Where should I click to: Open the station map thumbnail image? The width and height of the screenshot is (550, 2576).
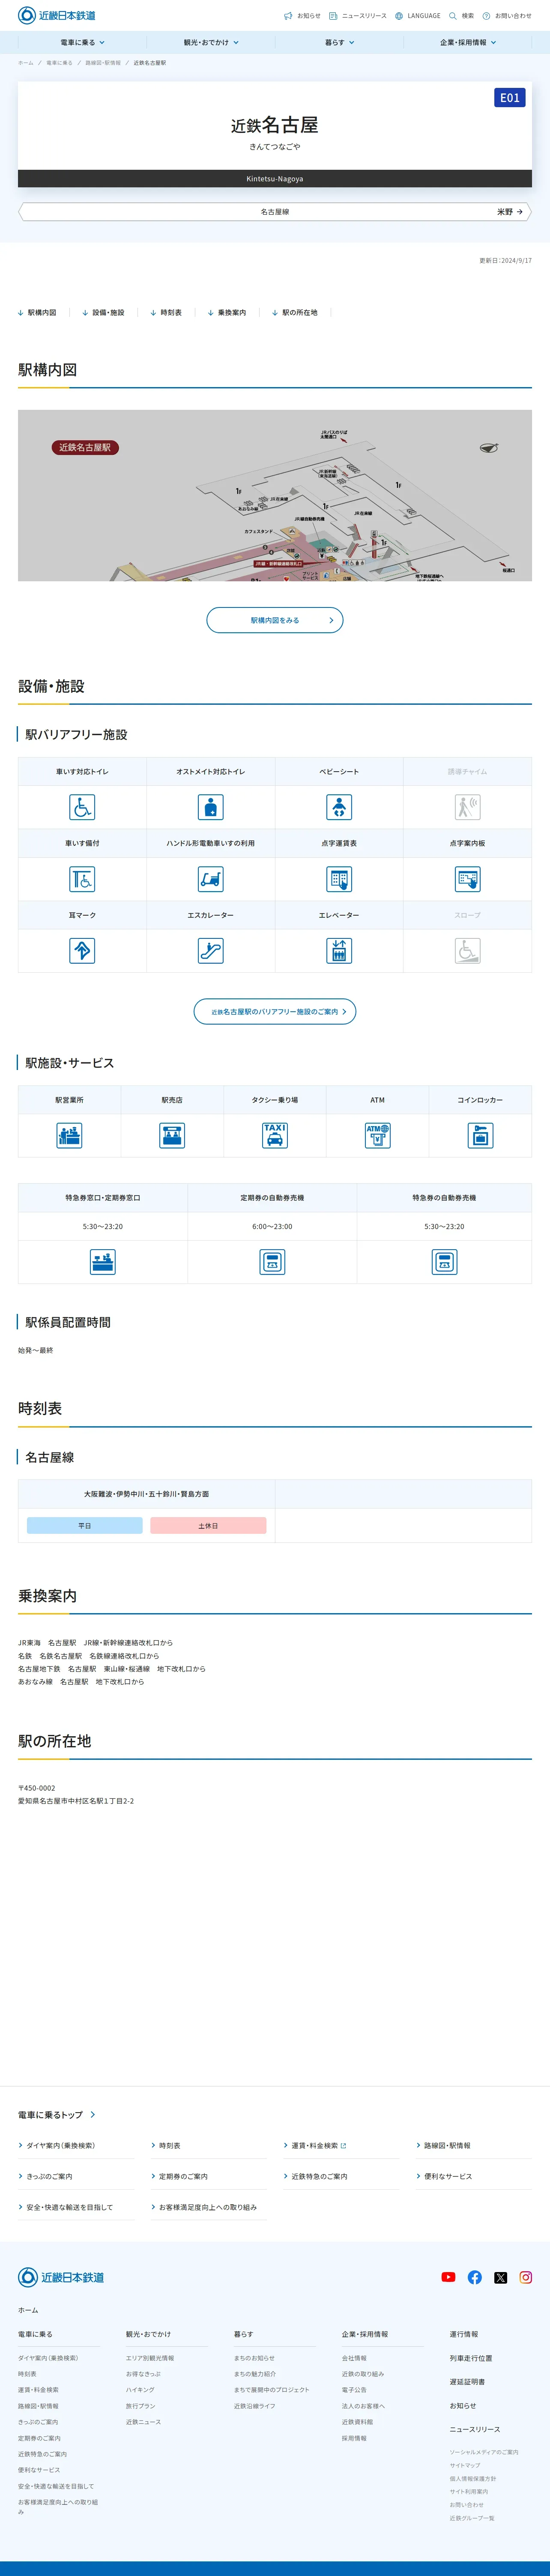pyautogui.click(x=275, y=495)
